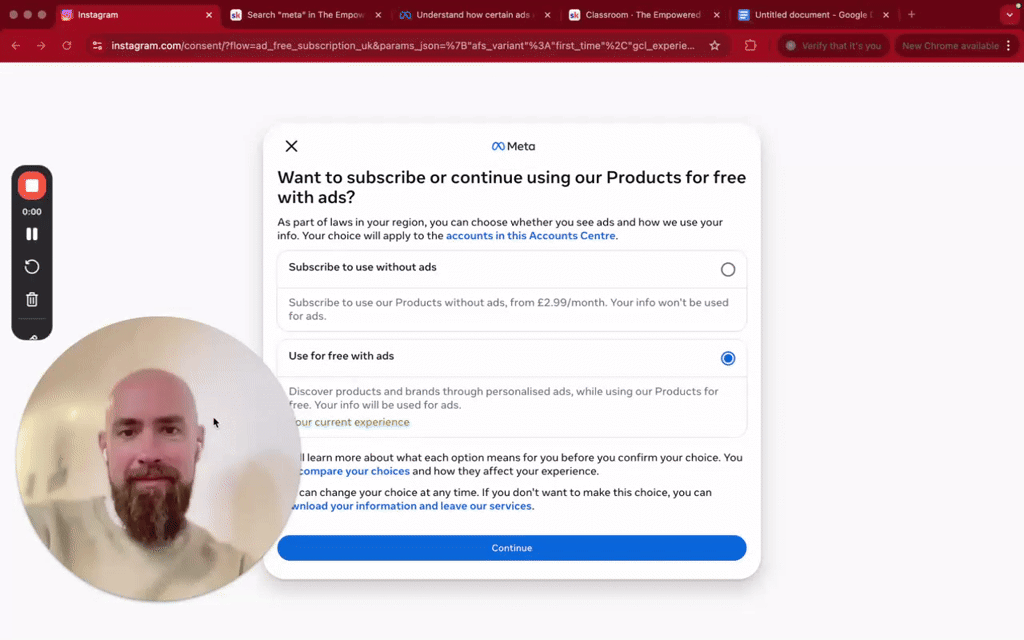Switch to the Untitled document Google Docs tab
The image size is (1024, 640).
coord(808,15)
